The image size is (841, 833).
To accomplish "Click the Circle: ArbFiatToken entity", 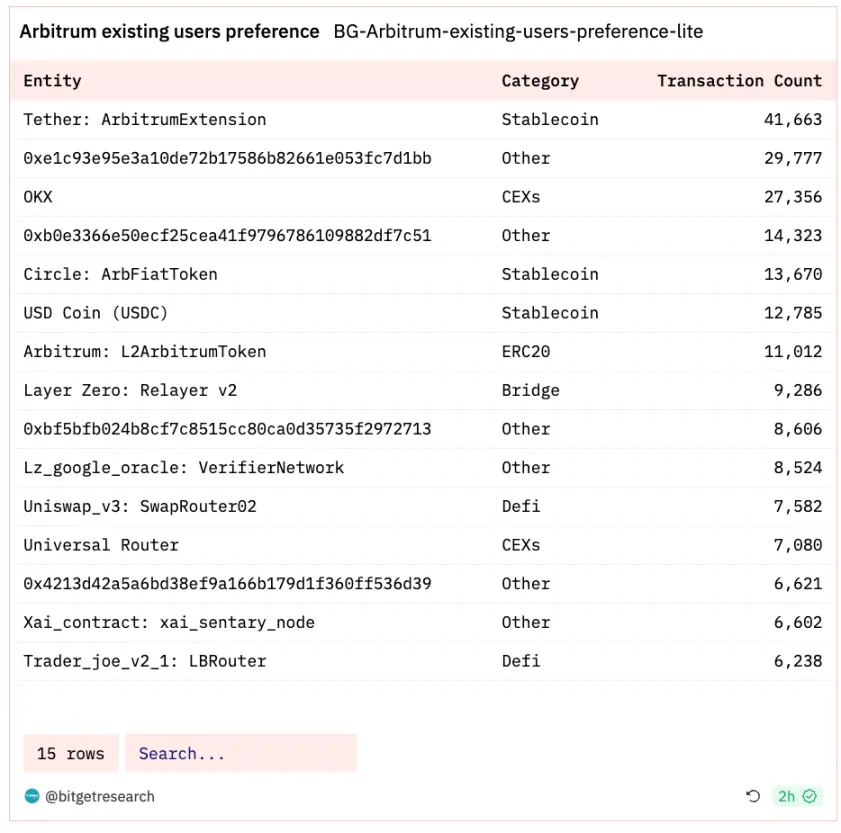I will pos(120,274).
